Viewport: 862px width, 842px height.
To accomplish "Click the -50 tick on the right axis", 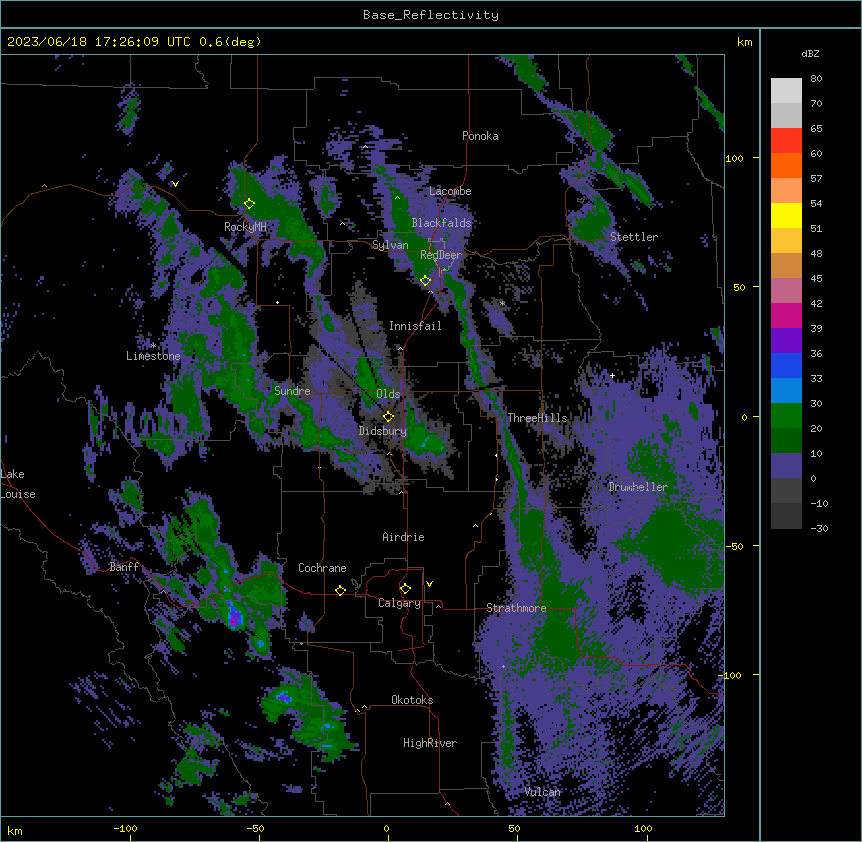I will [x=734, y=546].
